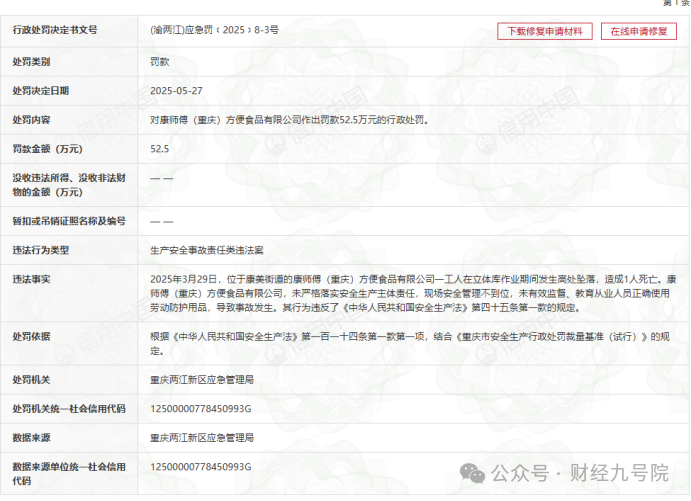Select document number (渝两江)应急罚 2025 8-3号
This screenshot has width=691, height=501.
point(215,30)
